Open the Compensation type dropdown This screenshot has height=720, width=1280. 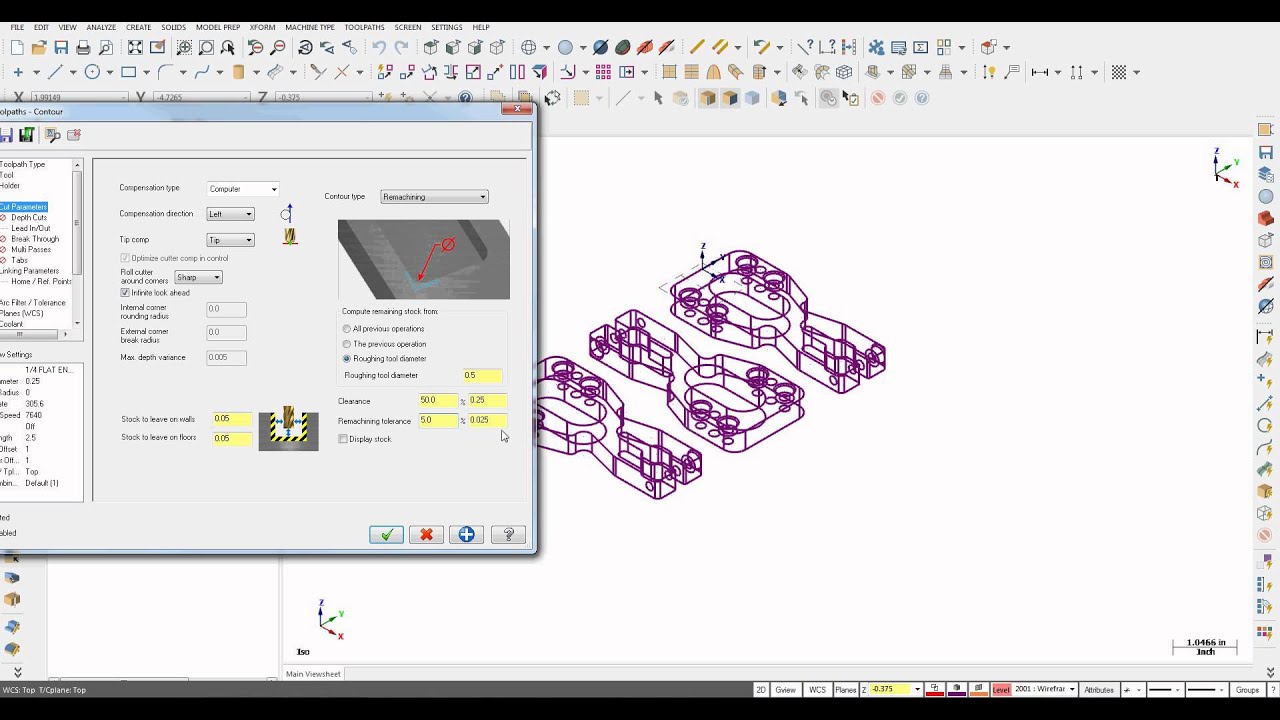[243, 189]
